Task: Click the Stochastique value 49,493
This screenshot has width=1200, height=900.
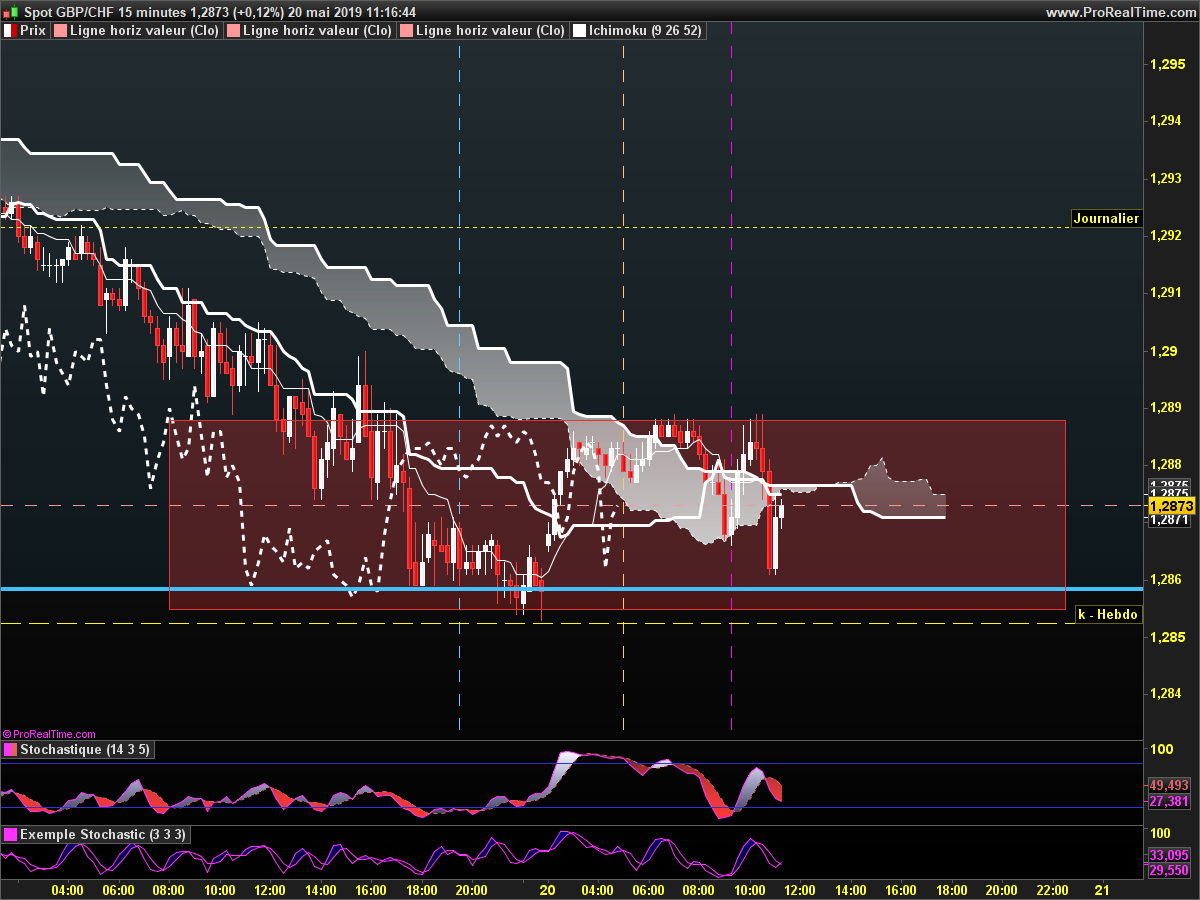Action: pyautogui.click(x=1168, y=786)
